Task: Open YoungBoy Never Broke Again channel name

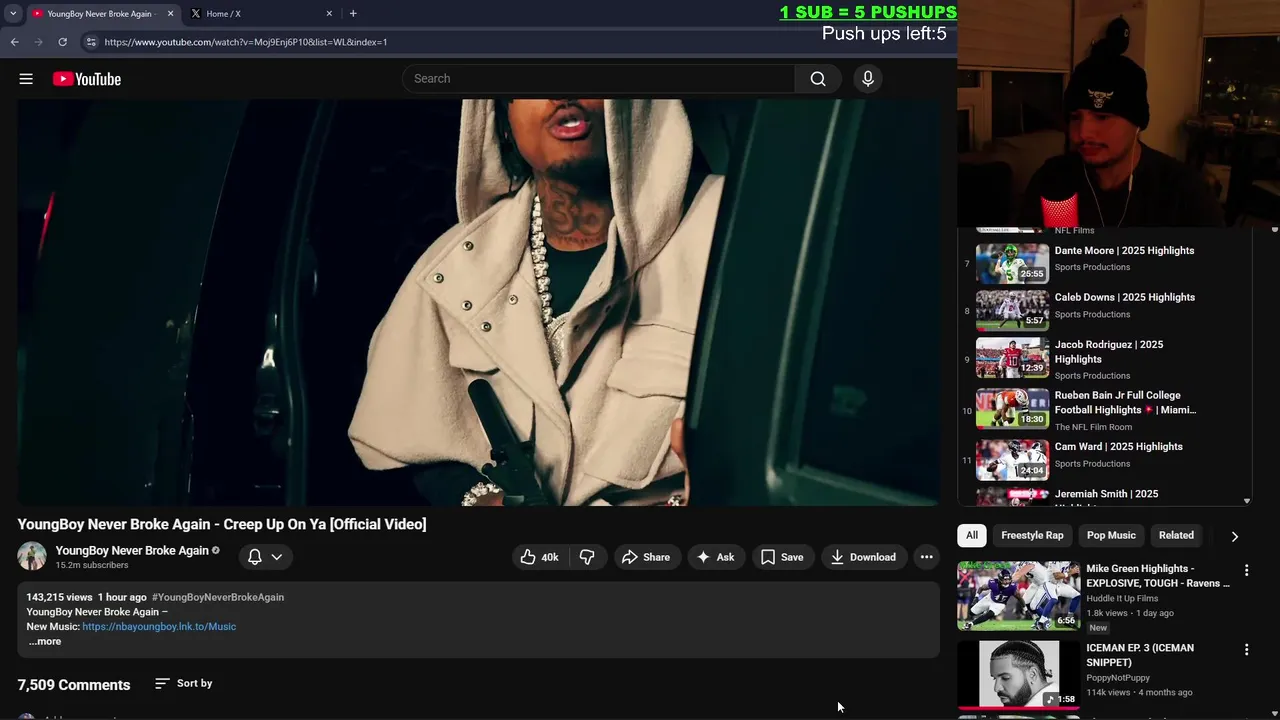Action: 132,550
